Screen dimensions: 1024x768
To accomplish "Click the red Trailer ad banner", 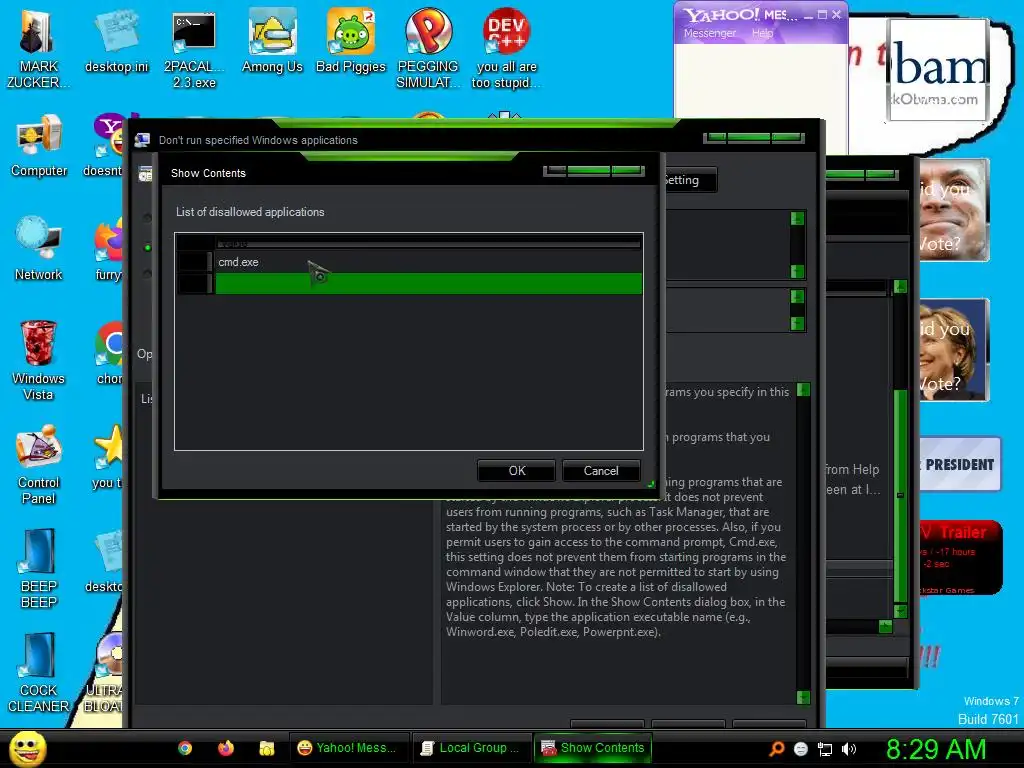I will (959, 557).
